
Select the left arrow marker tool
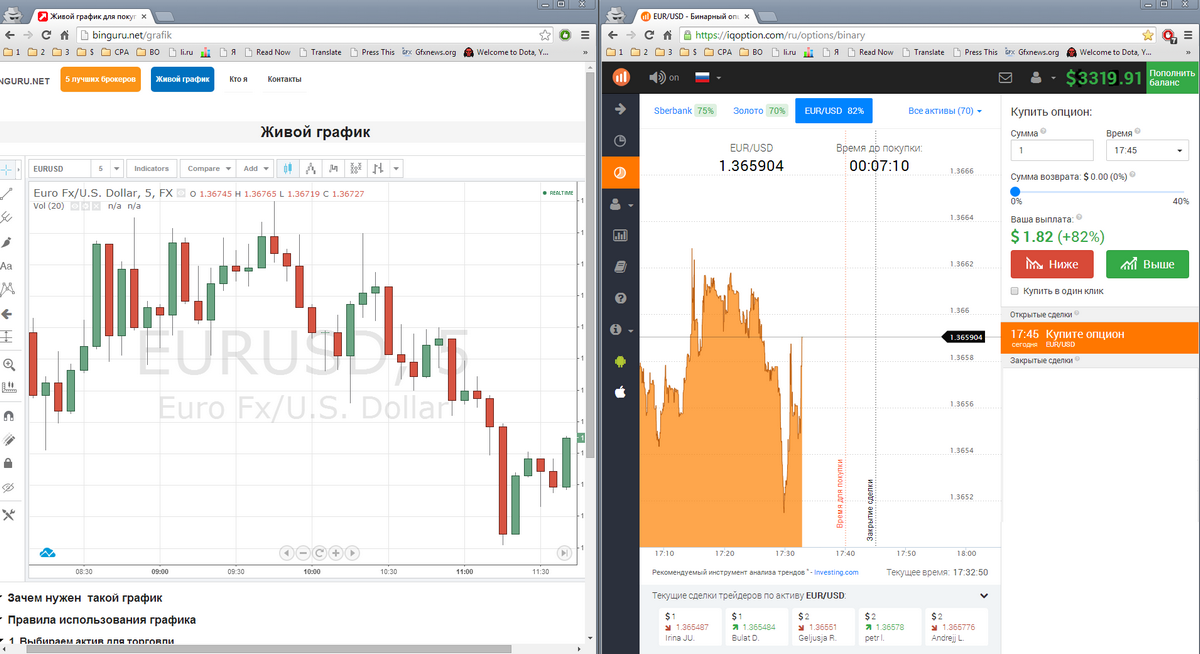(7, 314)
